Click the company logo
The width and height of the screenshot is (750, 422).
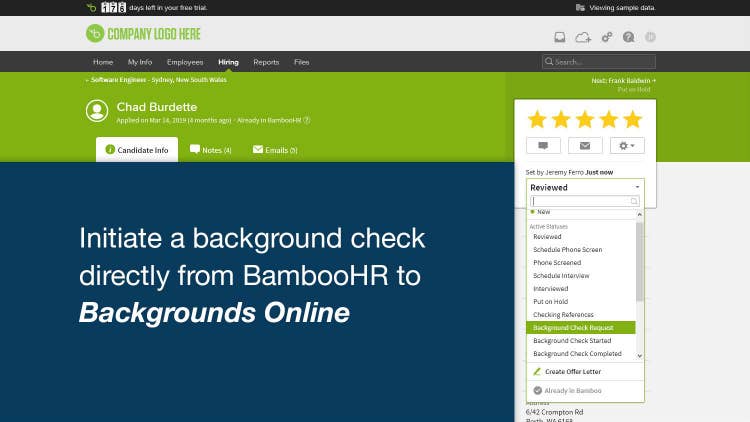pos(143,33)
